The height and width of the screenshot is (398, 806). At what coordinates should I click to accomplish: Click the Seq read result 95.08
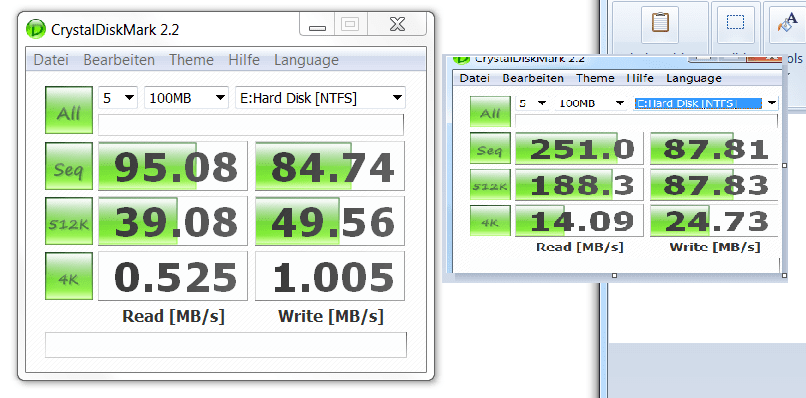173,166
